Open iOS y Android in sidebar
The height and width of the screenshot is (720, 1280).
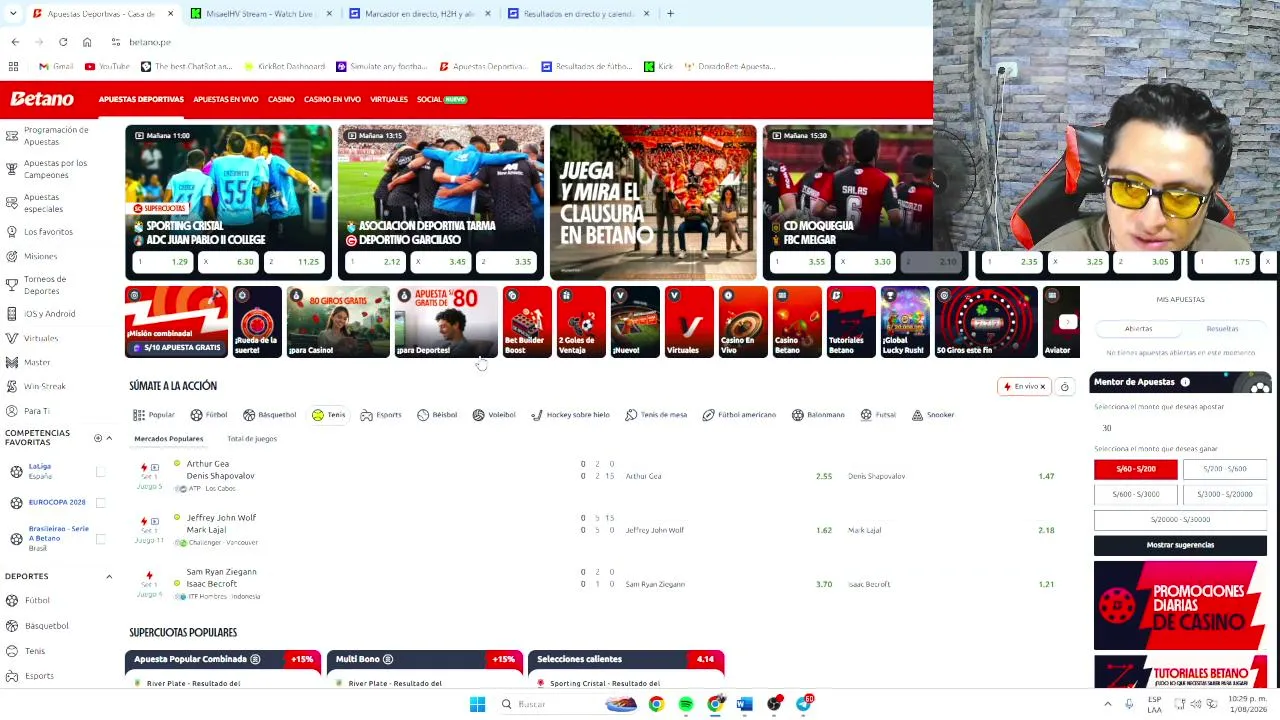click(49, 314)
